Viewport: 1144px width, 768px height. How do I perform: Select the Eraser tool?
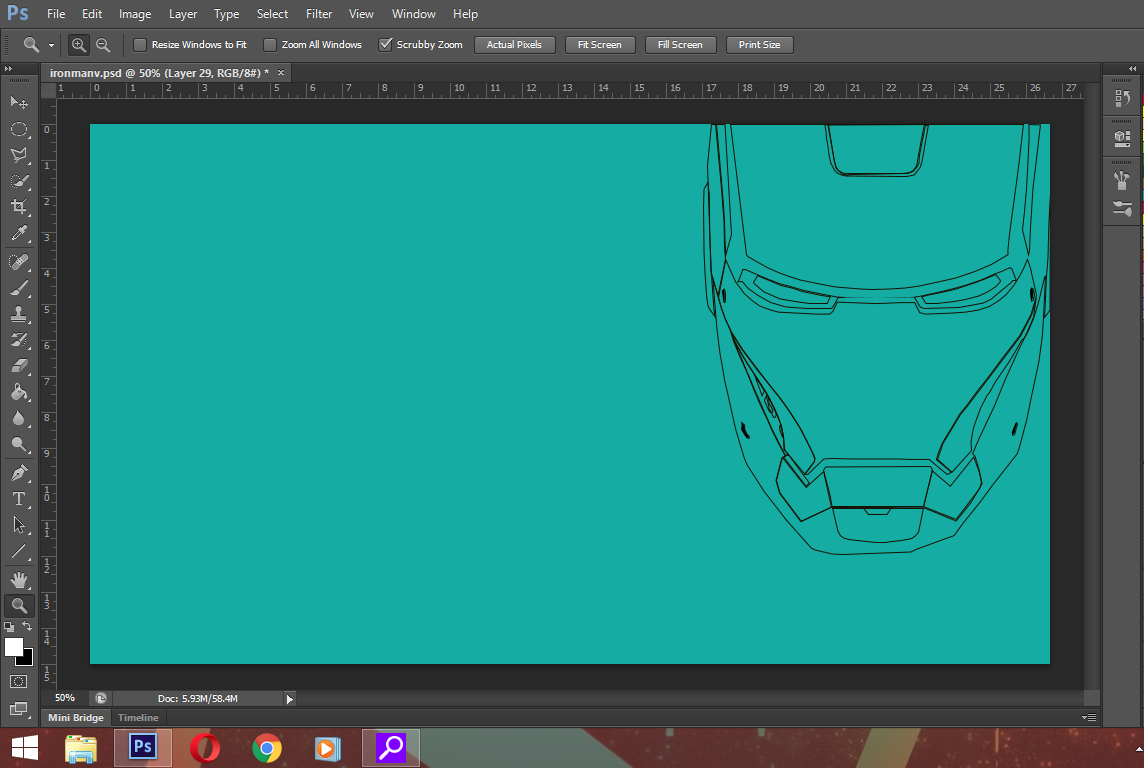[19, 366]
